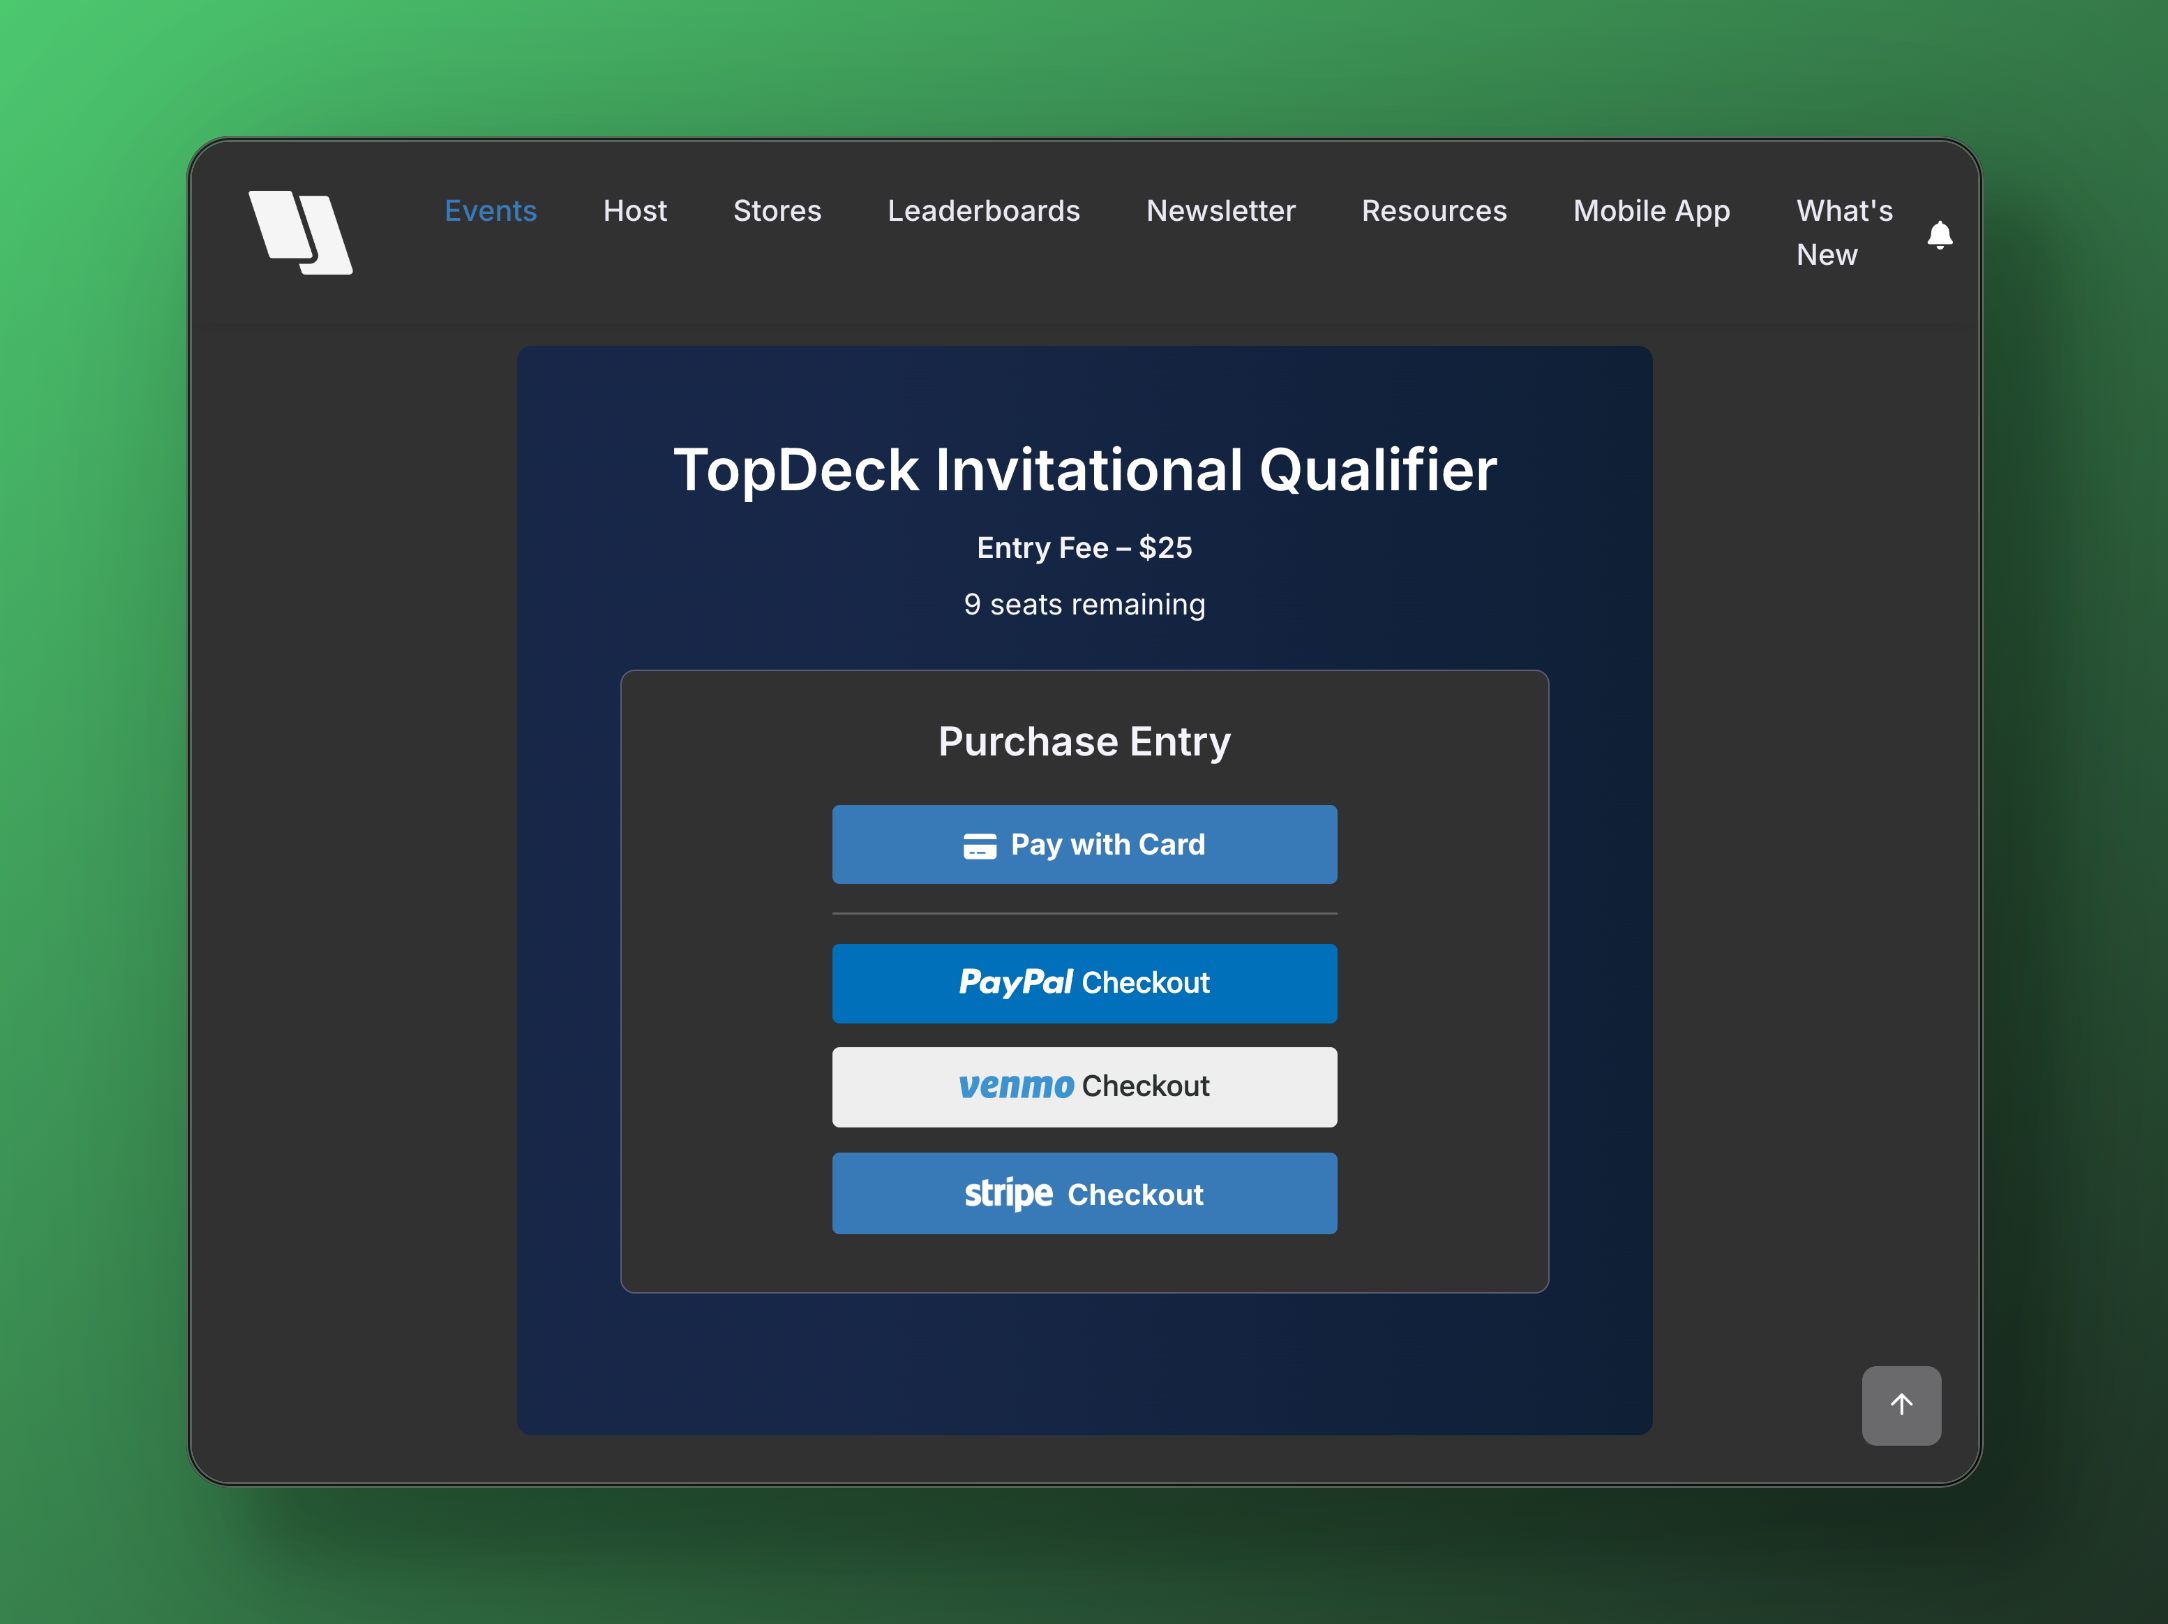Open the Resources menu

coord(1433,211)
